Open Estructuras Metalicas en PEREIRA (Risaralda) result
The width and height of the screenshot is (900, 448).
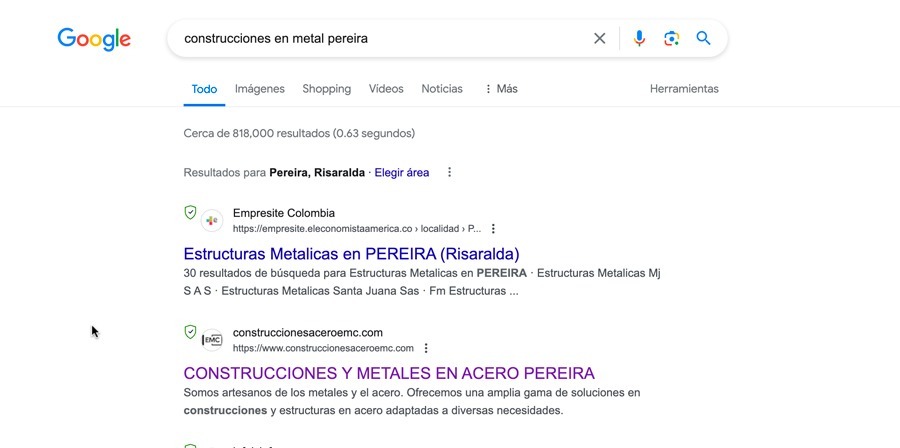351,254
